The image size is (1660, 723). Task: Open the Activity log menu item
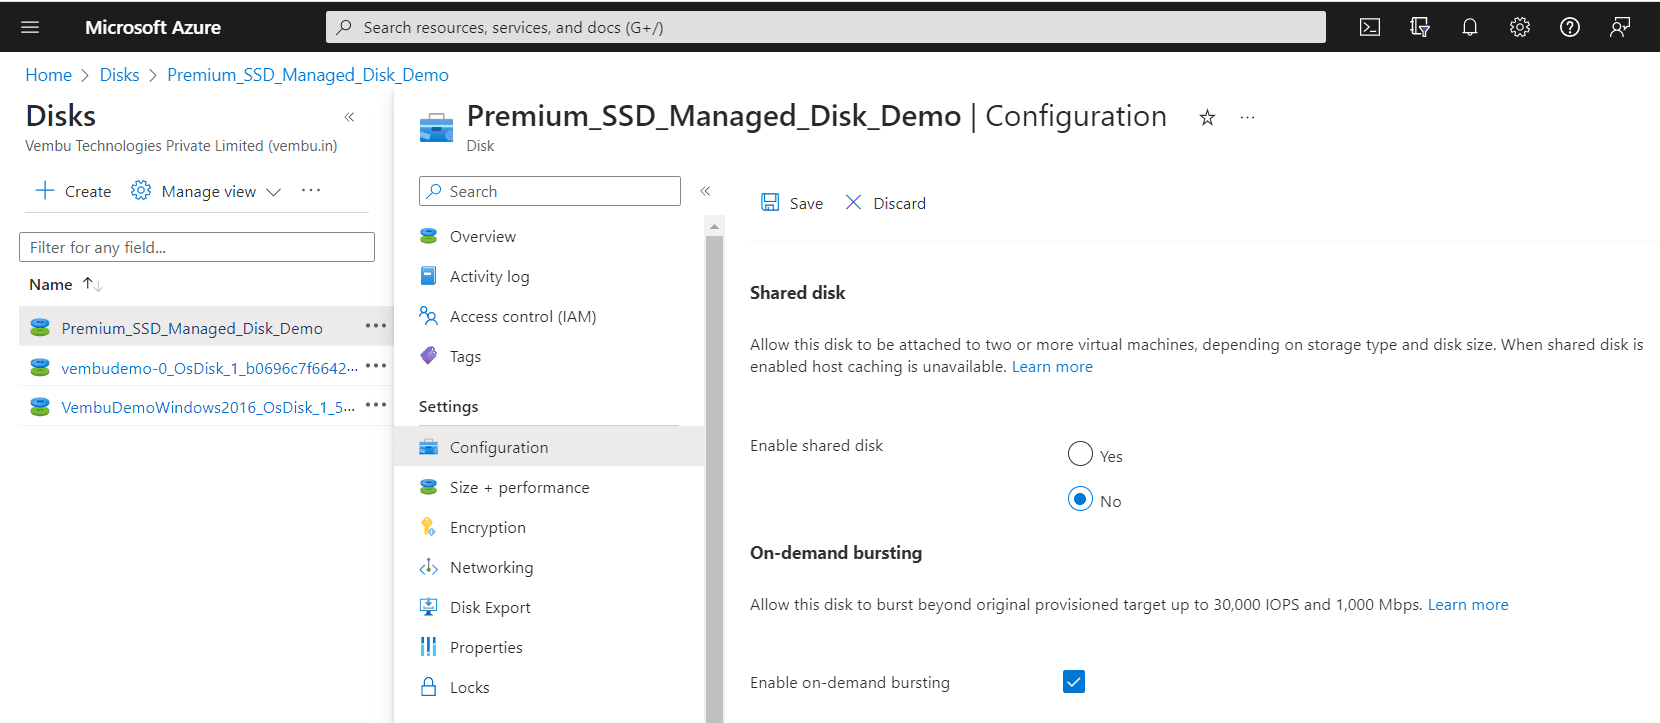549,276
